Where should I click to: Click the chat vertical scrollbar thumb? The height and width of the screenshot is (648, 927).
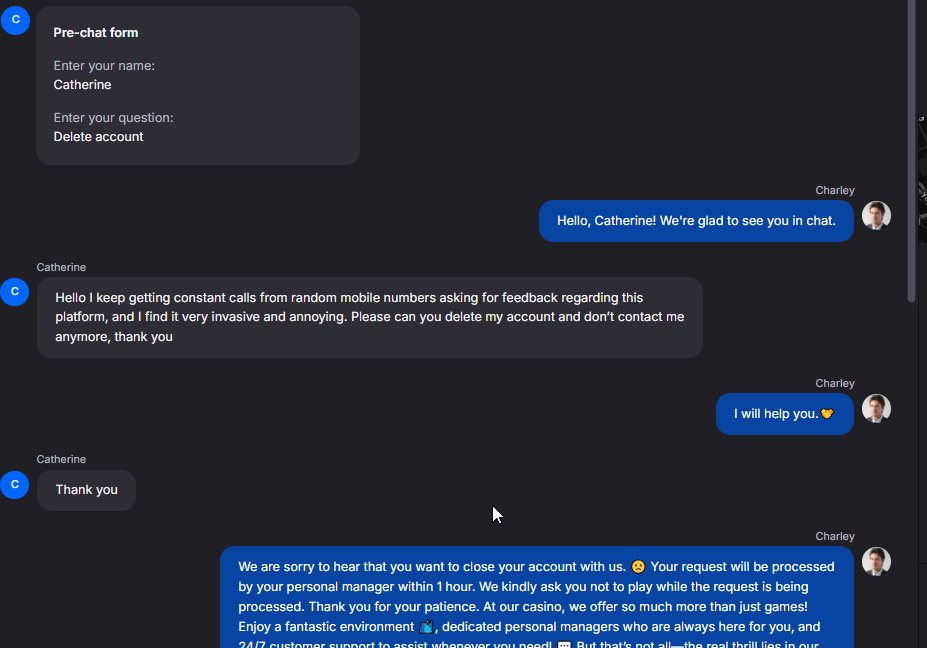[x=911, y=150]
